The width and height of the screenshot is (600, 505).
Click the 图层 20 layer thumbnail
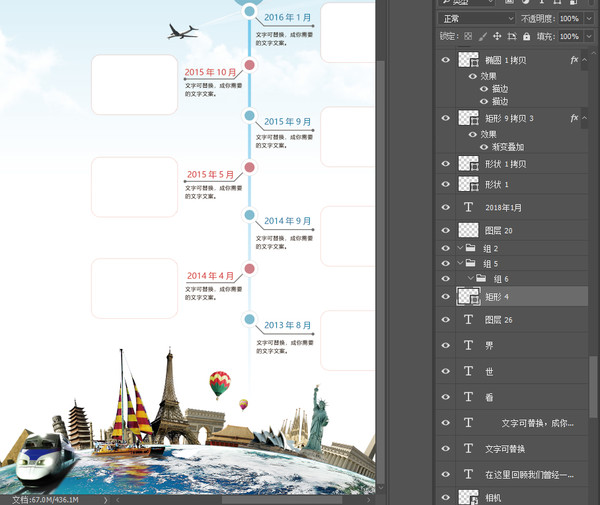pyautogui.click(x=468, y=230)
